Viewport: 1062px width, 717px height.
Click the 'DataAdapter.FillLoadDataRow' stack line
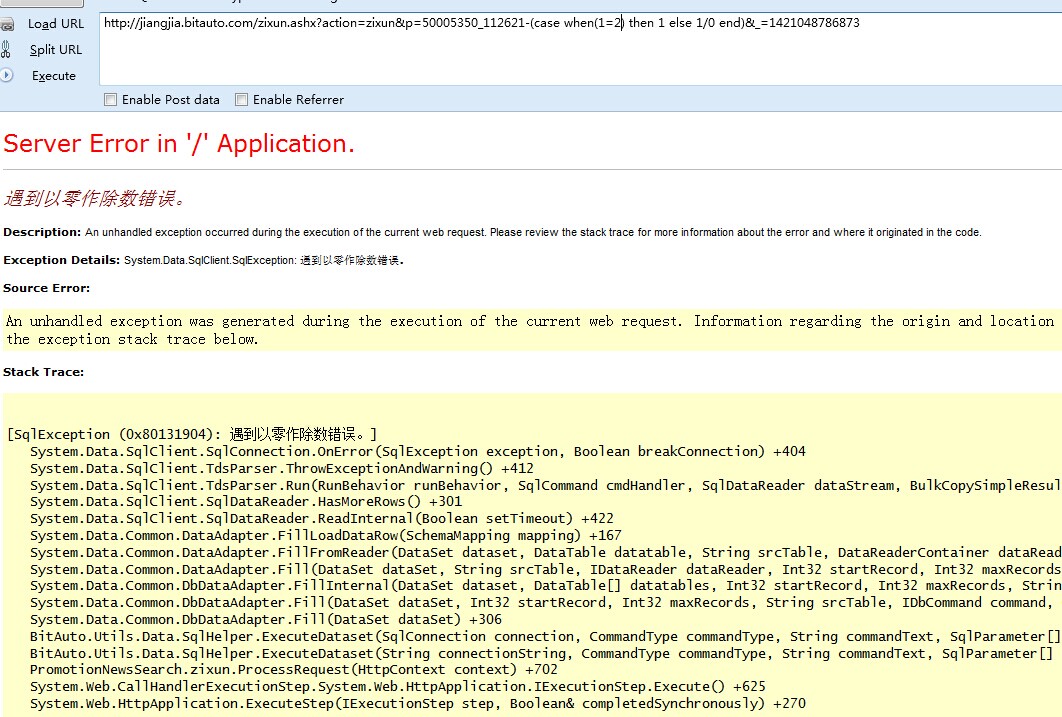326,536
